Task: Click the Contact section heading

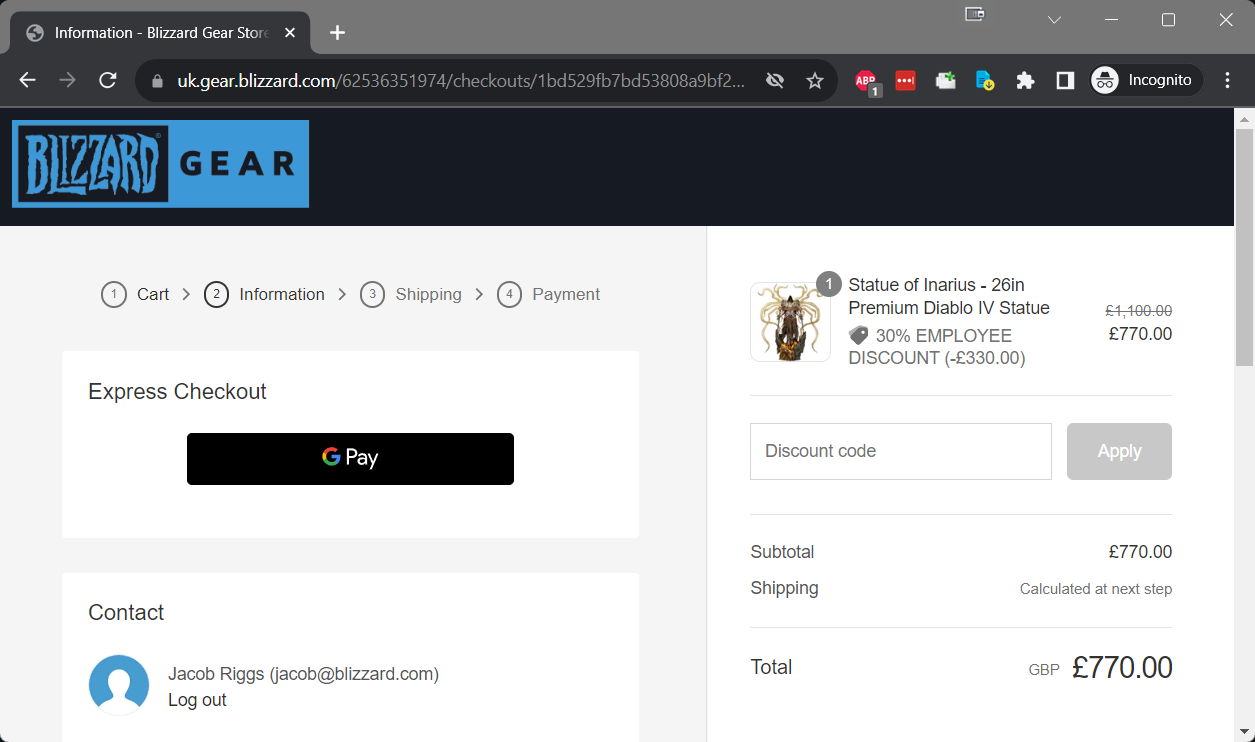Action: [x=126, y=612]
